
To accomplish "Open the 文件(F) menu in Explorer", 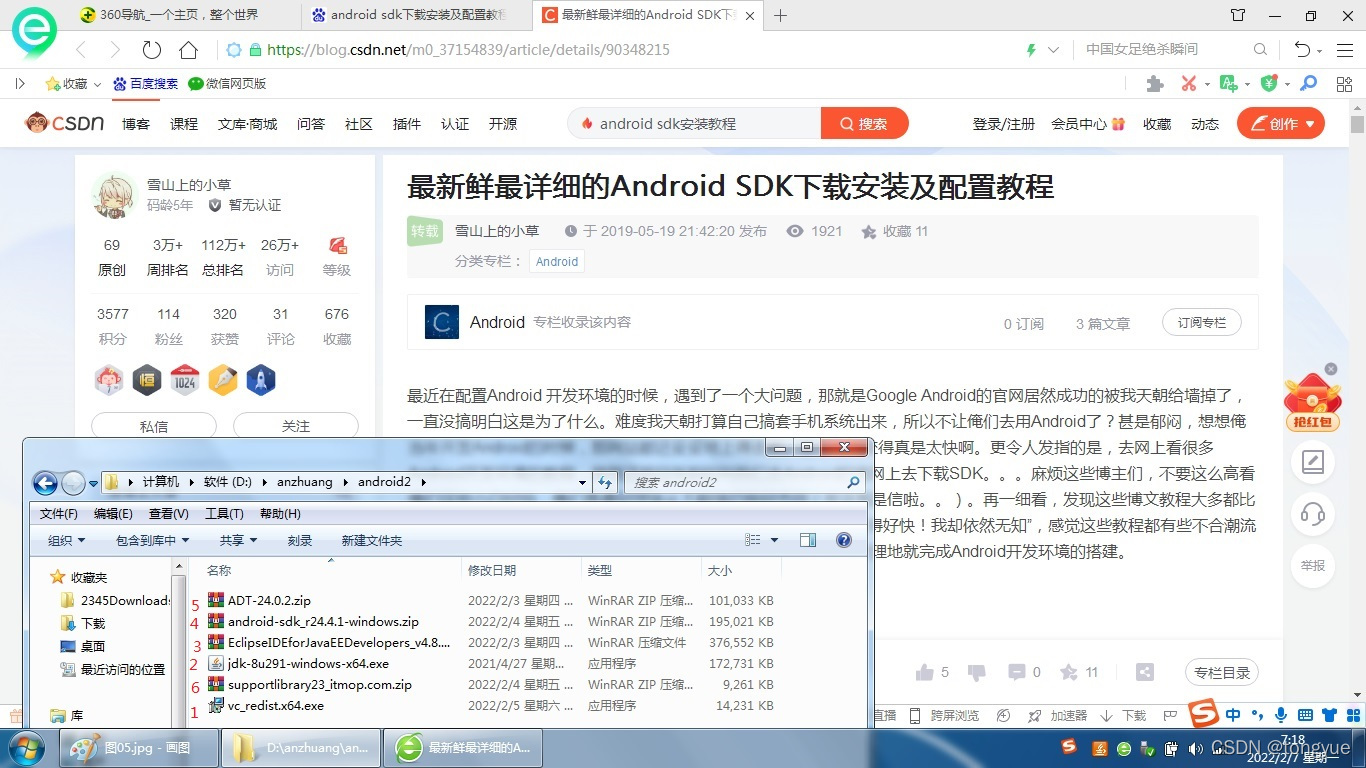I will pyautogui.click(x=58, y=514).
